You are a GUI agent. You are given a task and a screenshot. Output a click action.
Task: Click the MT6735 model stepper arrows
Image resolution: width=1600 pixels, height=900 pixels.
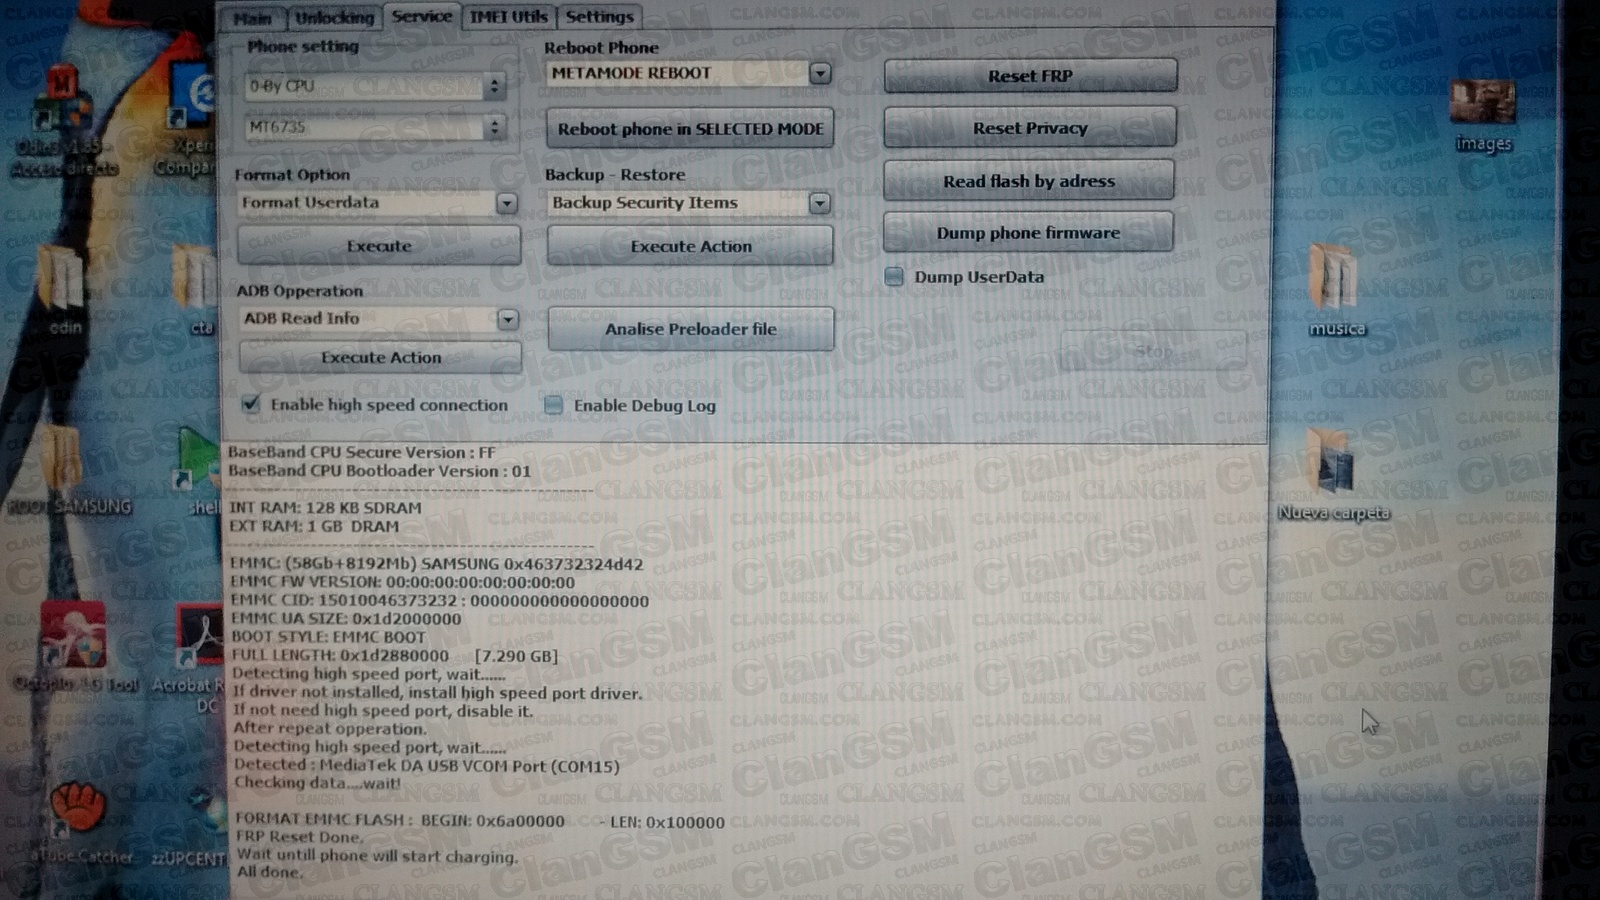494,128
